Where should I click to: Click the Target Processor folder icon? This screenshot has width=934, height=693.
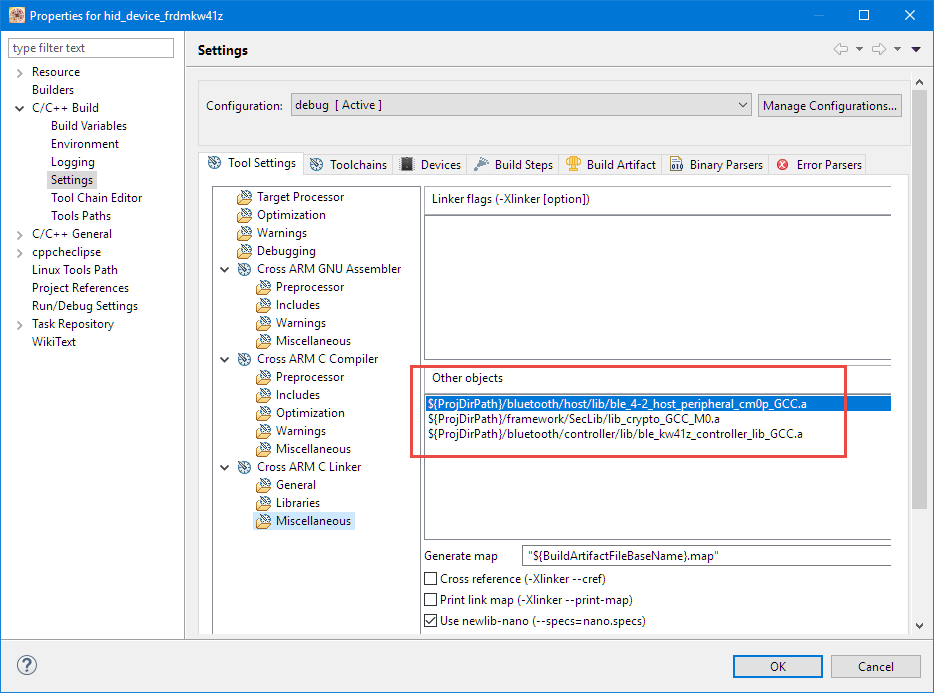click(244, 197)
